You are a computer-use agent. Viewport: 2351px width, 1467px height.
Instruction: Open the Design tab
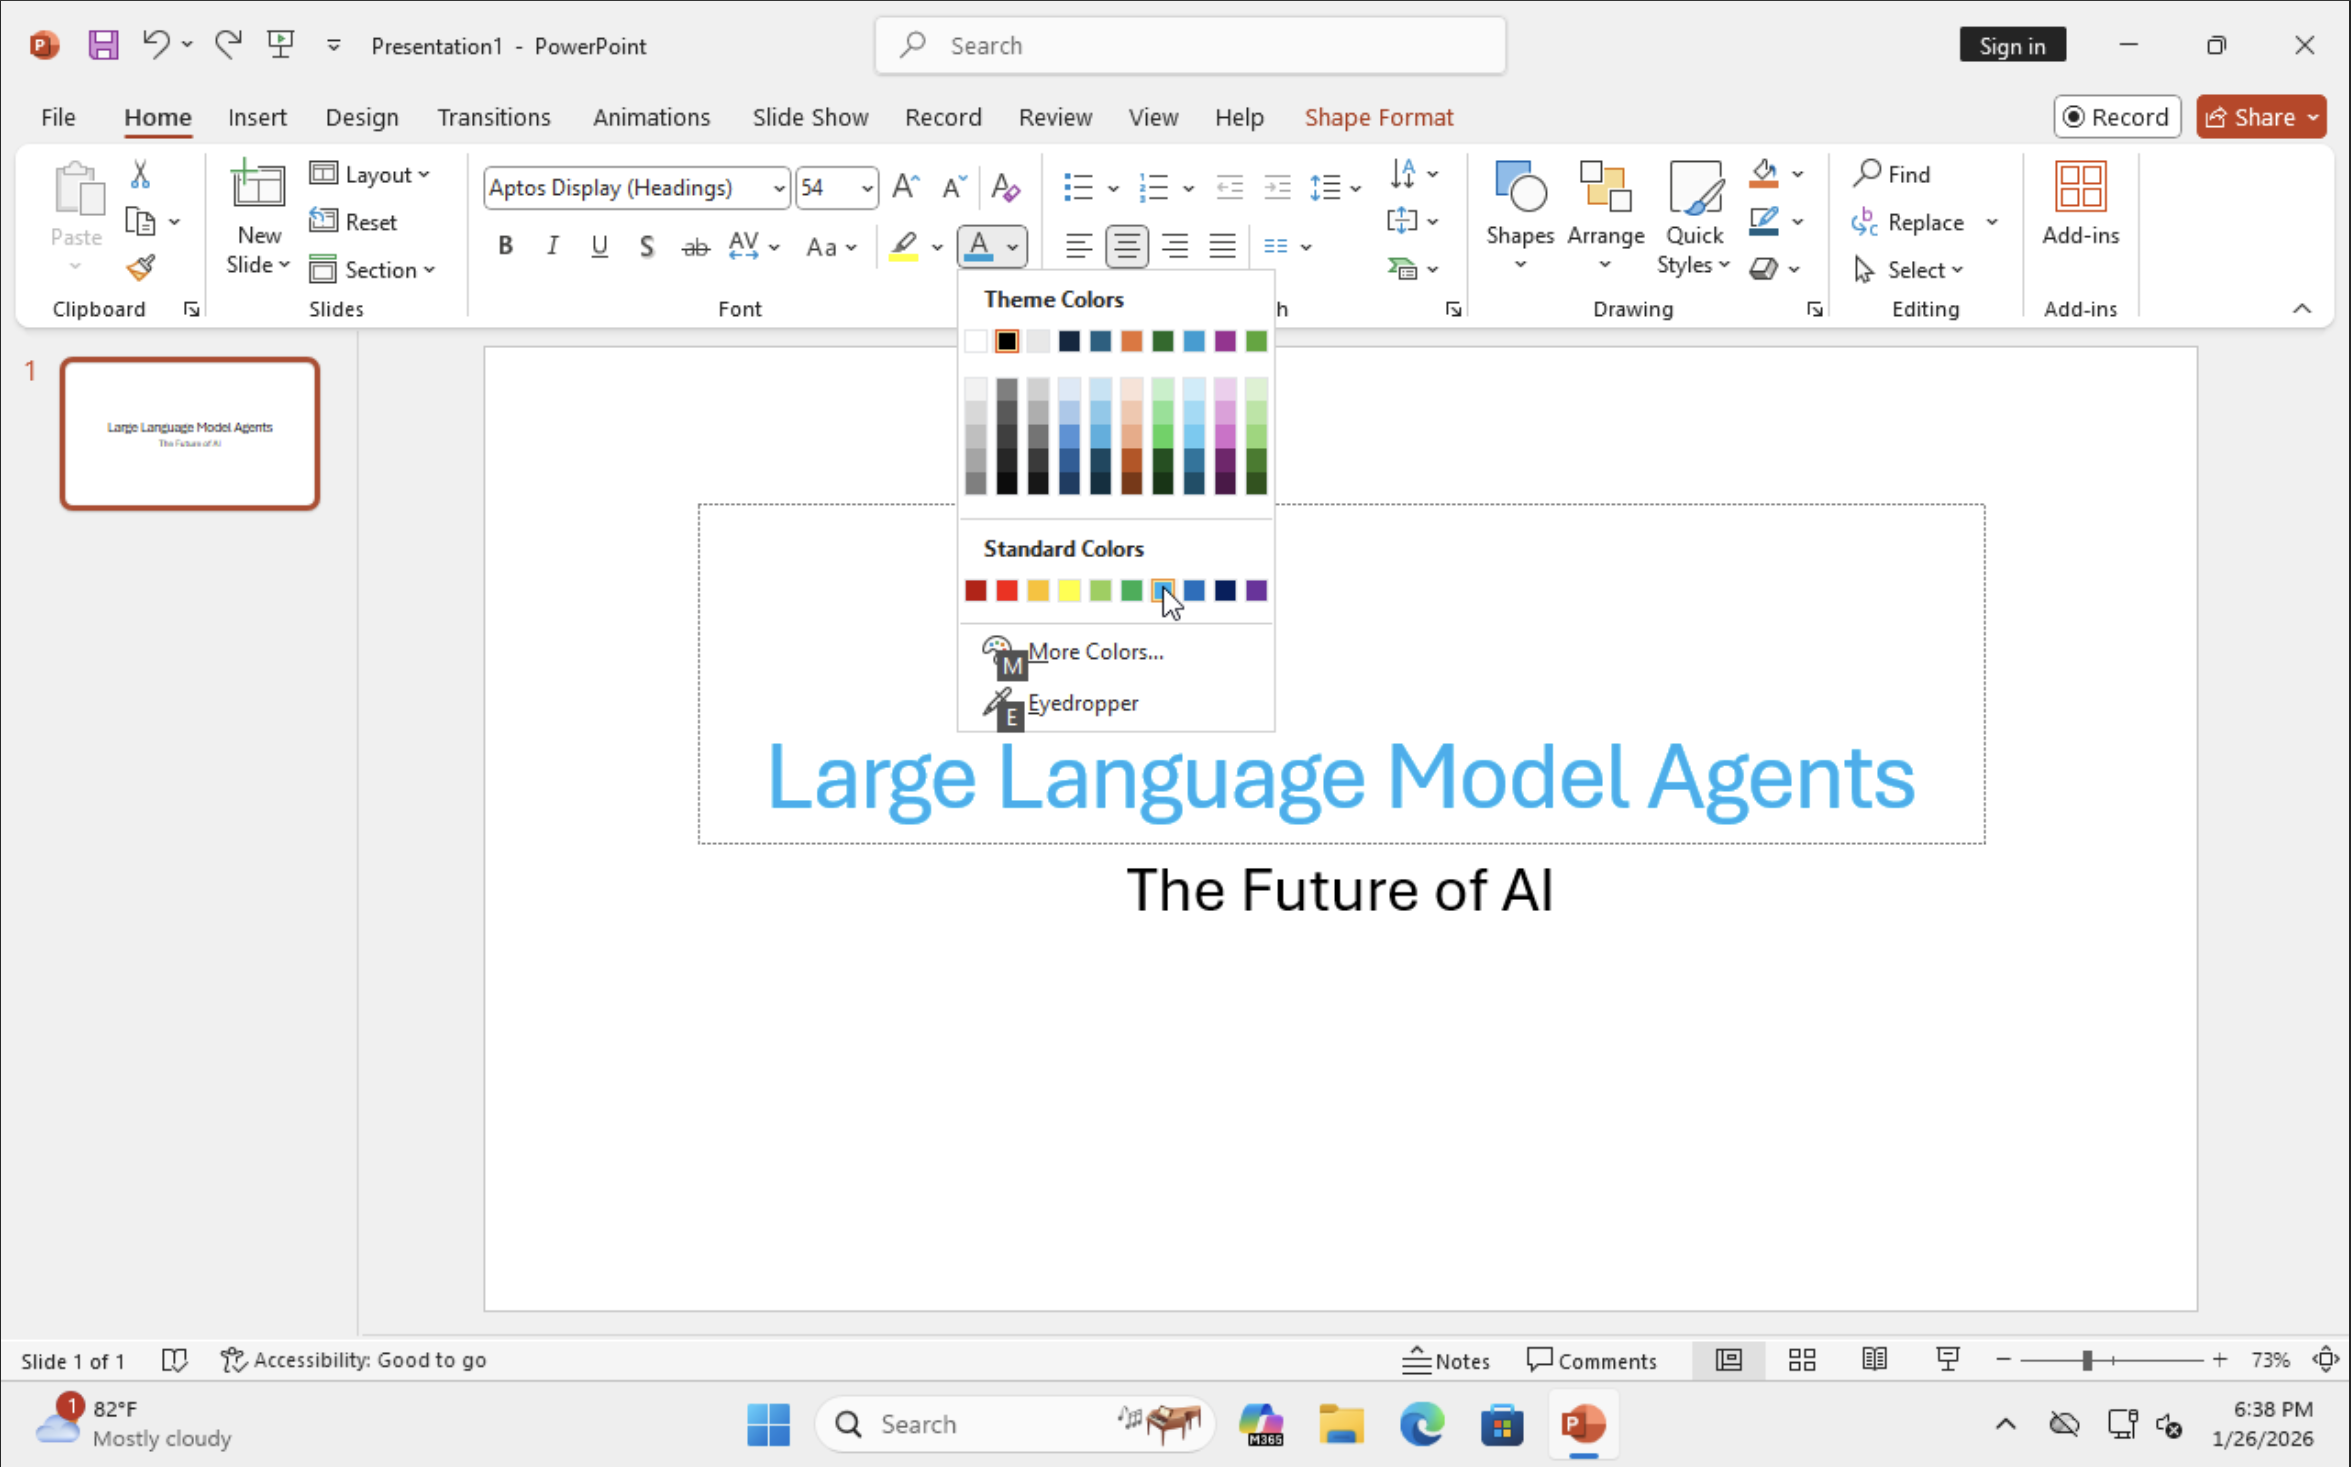tap(362, 117)
